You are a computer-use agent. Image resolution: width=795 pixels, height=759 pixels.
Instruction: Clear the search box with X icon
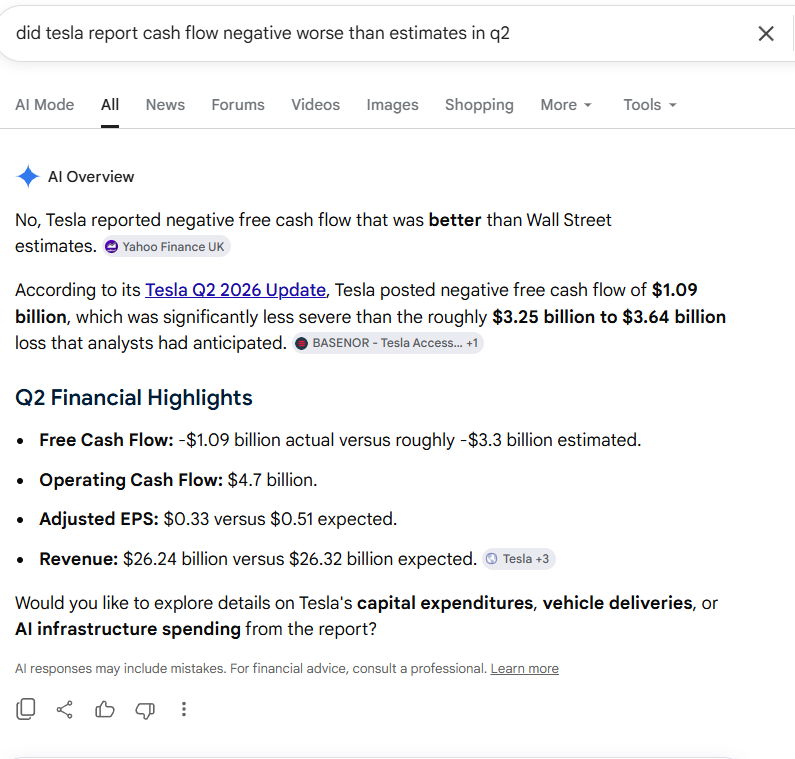766,34
